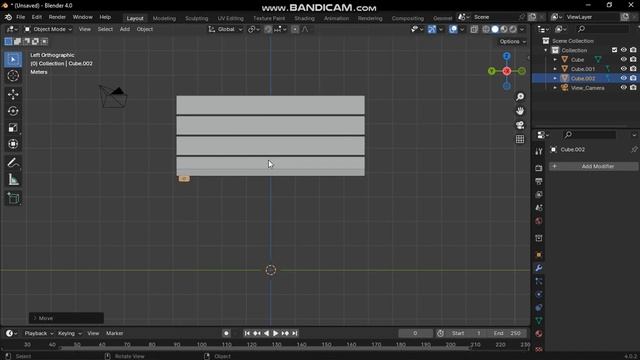Toggle Collection exclude checkbox in outliner
This screenshot has width=640, height=360.
pos(614,50)
